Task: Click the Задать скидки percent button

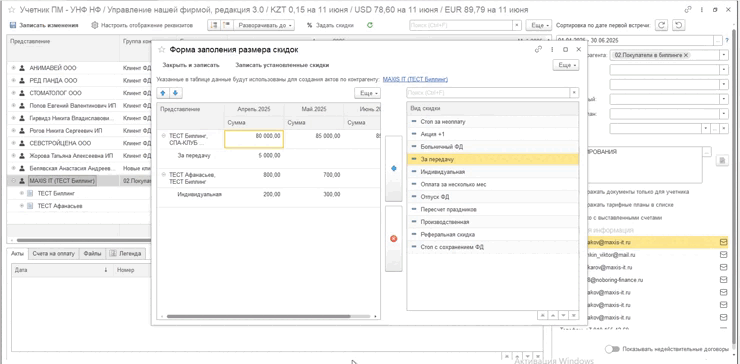Action: pyautogui.click(x=330, y=25)
